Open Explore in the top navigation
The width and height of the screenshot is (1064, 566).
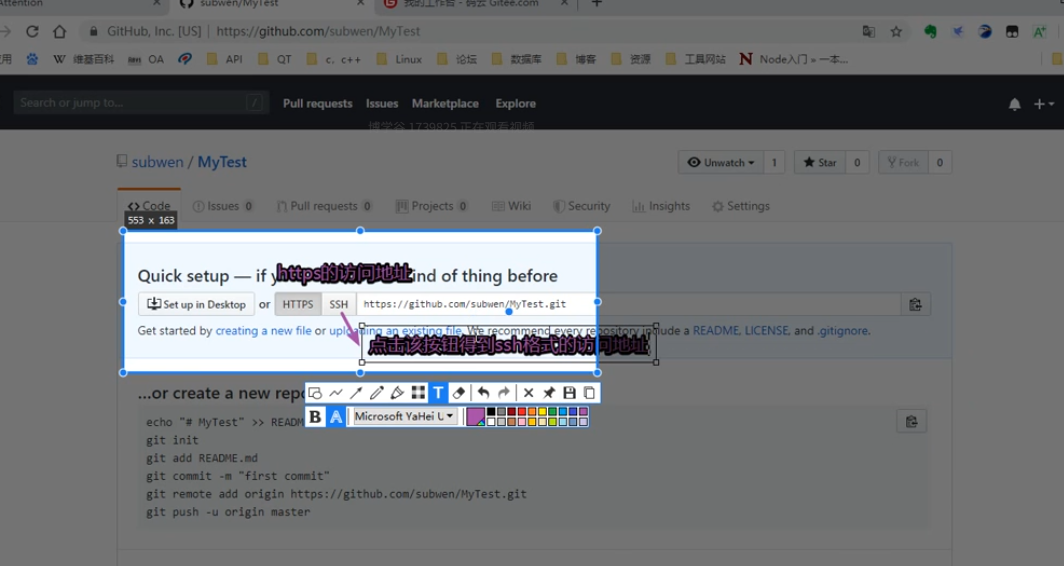pyautogui.click(x=516, y=103)
